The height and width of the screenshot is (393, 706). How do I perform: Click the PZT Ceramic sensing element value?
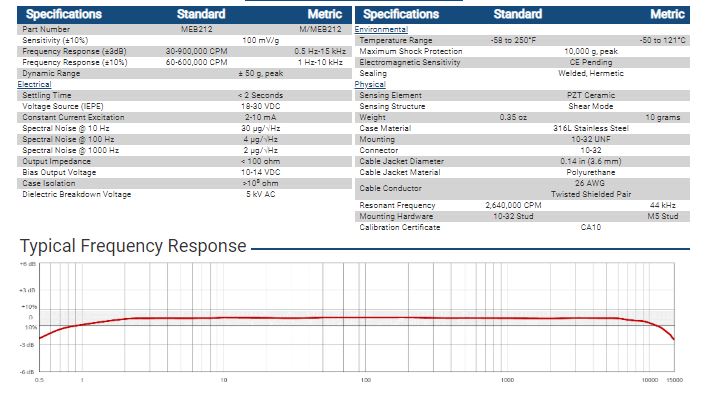tap(591, 95)
